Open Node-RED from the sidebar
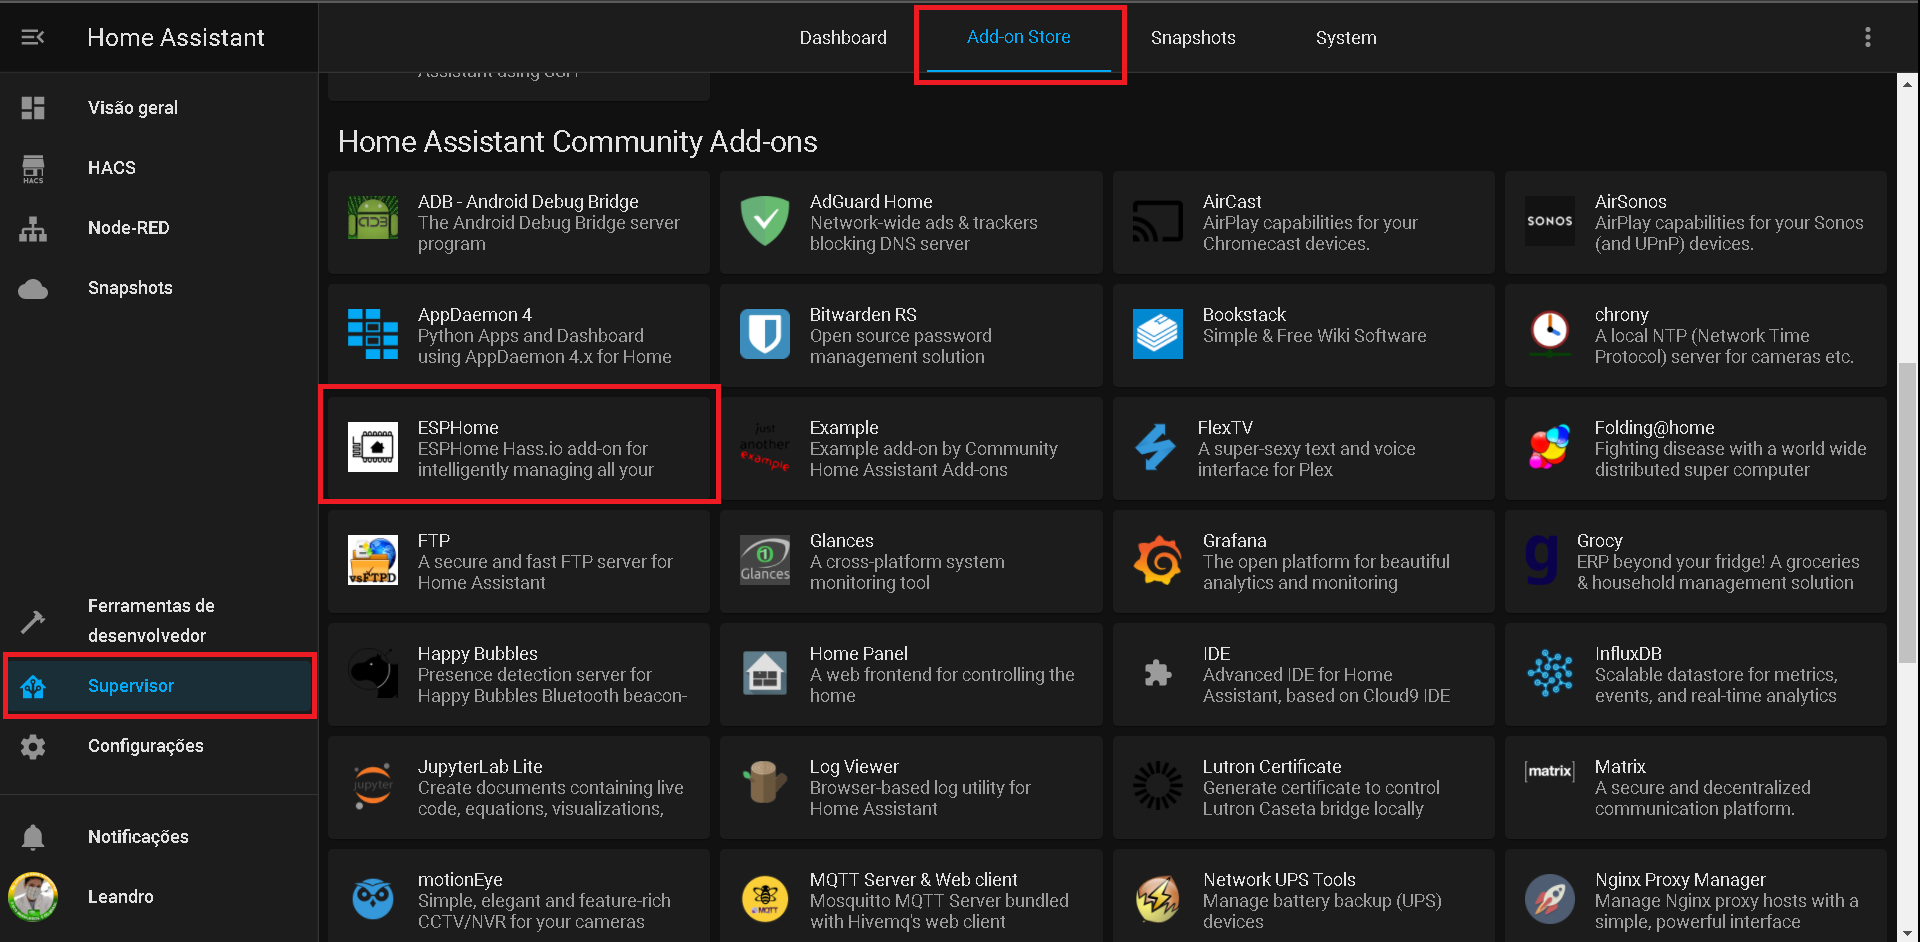Viewport: 1920px width, 942px height. coord(160,228)
